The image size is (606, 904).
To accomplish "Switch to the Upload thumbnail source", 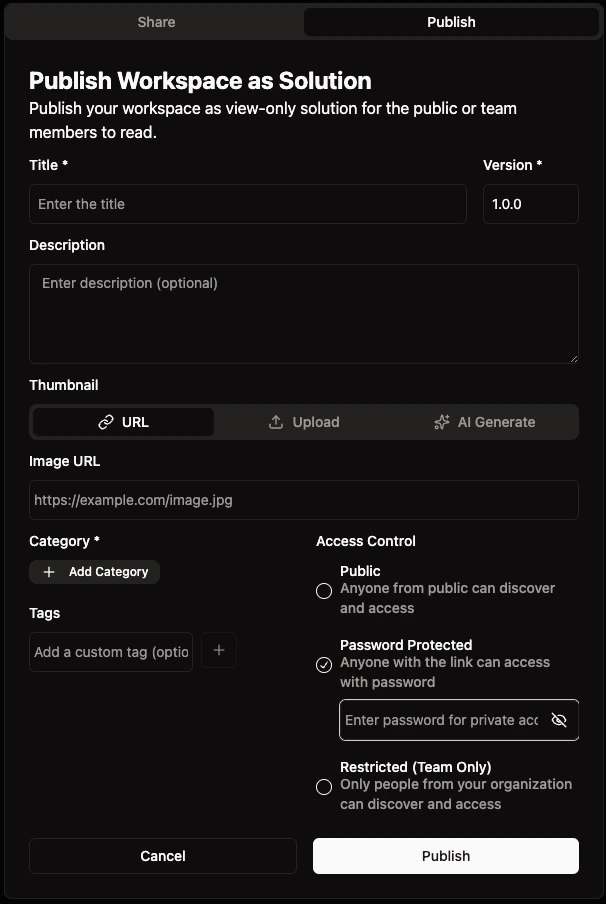I will 304,421.
